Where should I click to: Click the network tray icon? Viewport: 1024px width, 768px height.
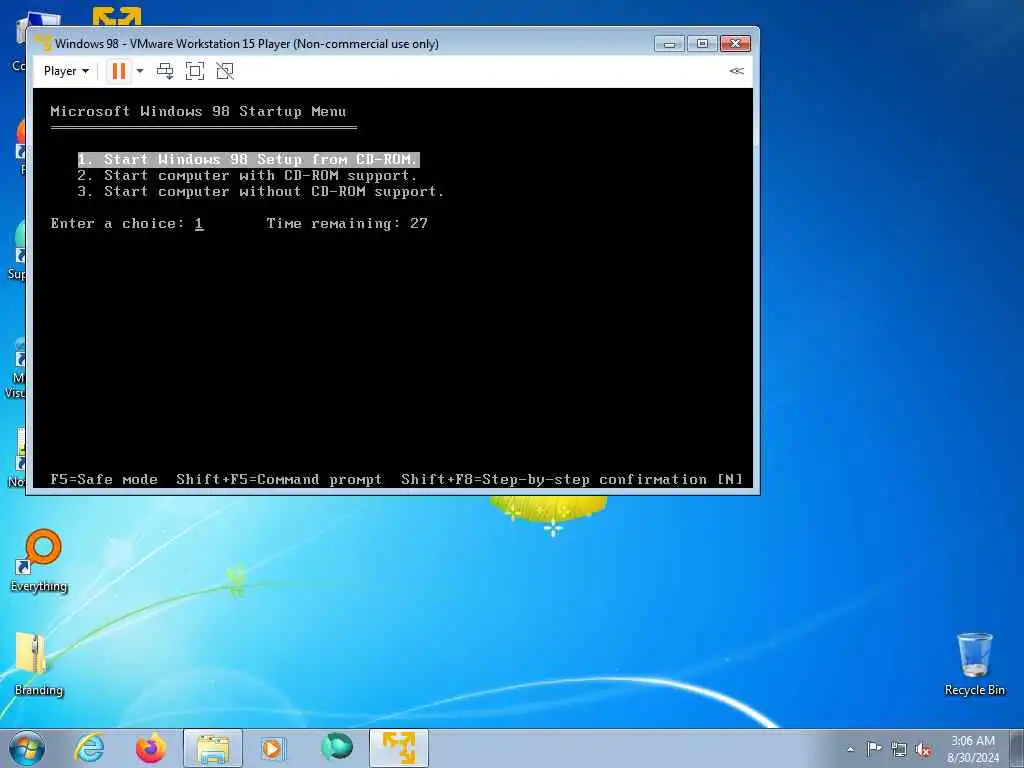point(899,749)
